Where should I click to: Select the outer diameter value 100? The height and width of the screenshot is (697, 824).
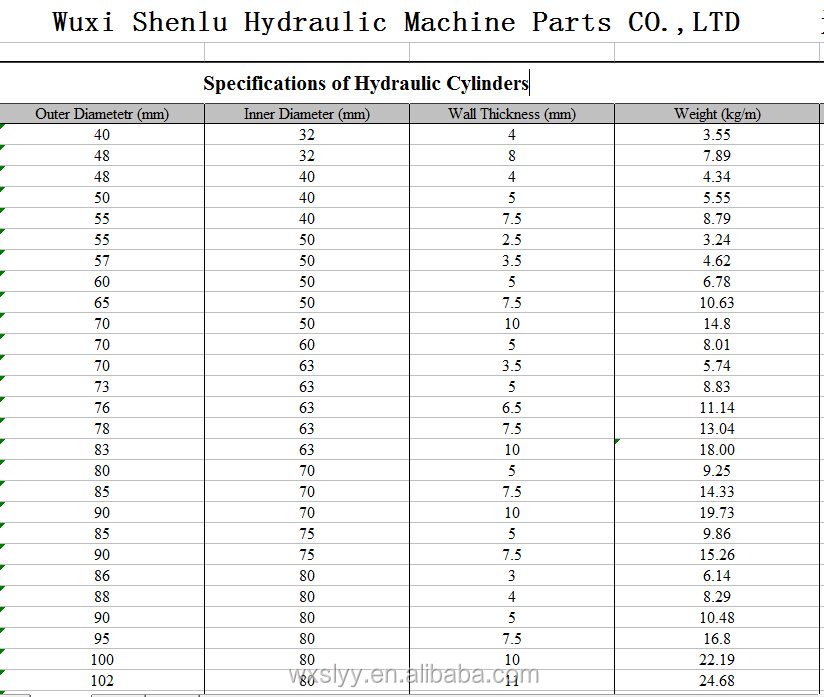click(102, 661)
